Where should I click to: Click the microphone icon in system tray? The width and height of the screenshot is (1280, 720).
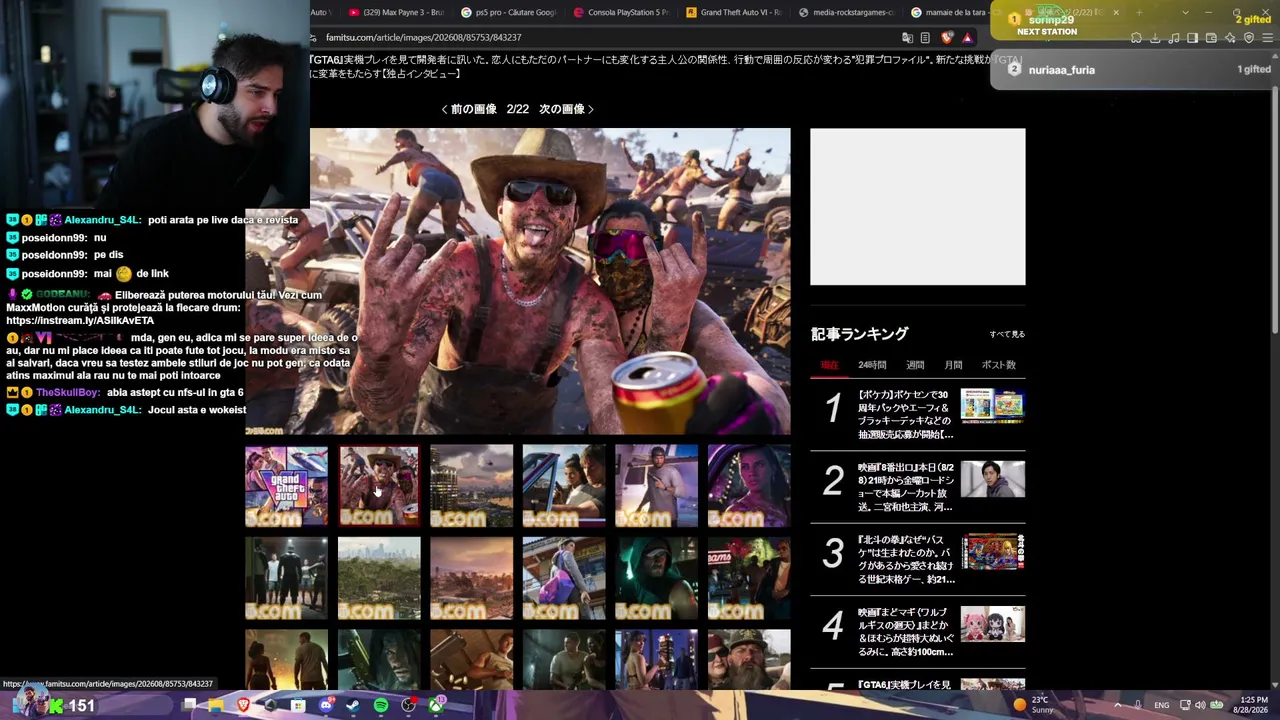click(1138, 705)
